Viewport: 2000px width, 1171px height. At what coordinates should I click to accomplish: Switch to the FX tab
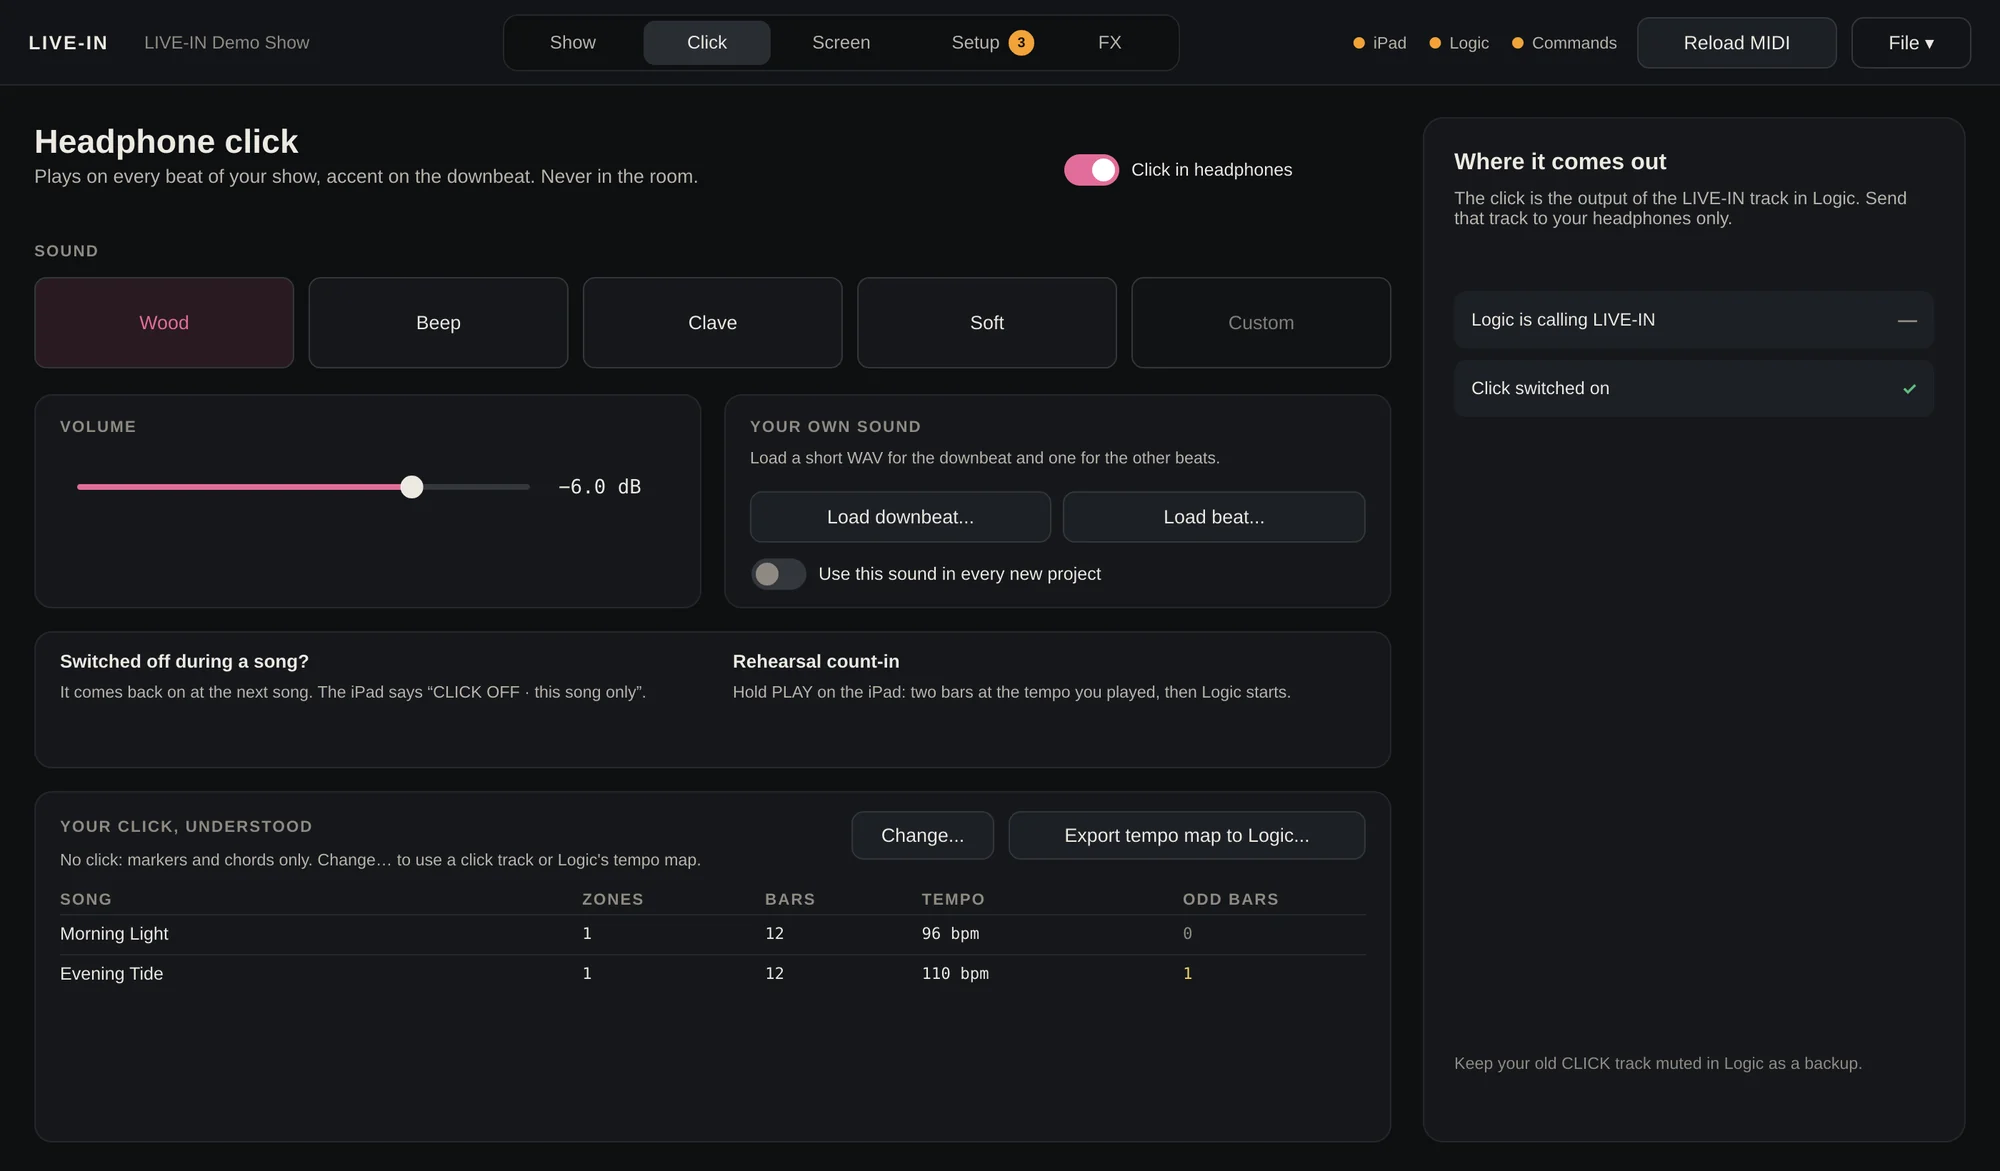click(1110, 43)
